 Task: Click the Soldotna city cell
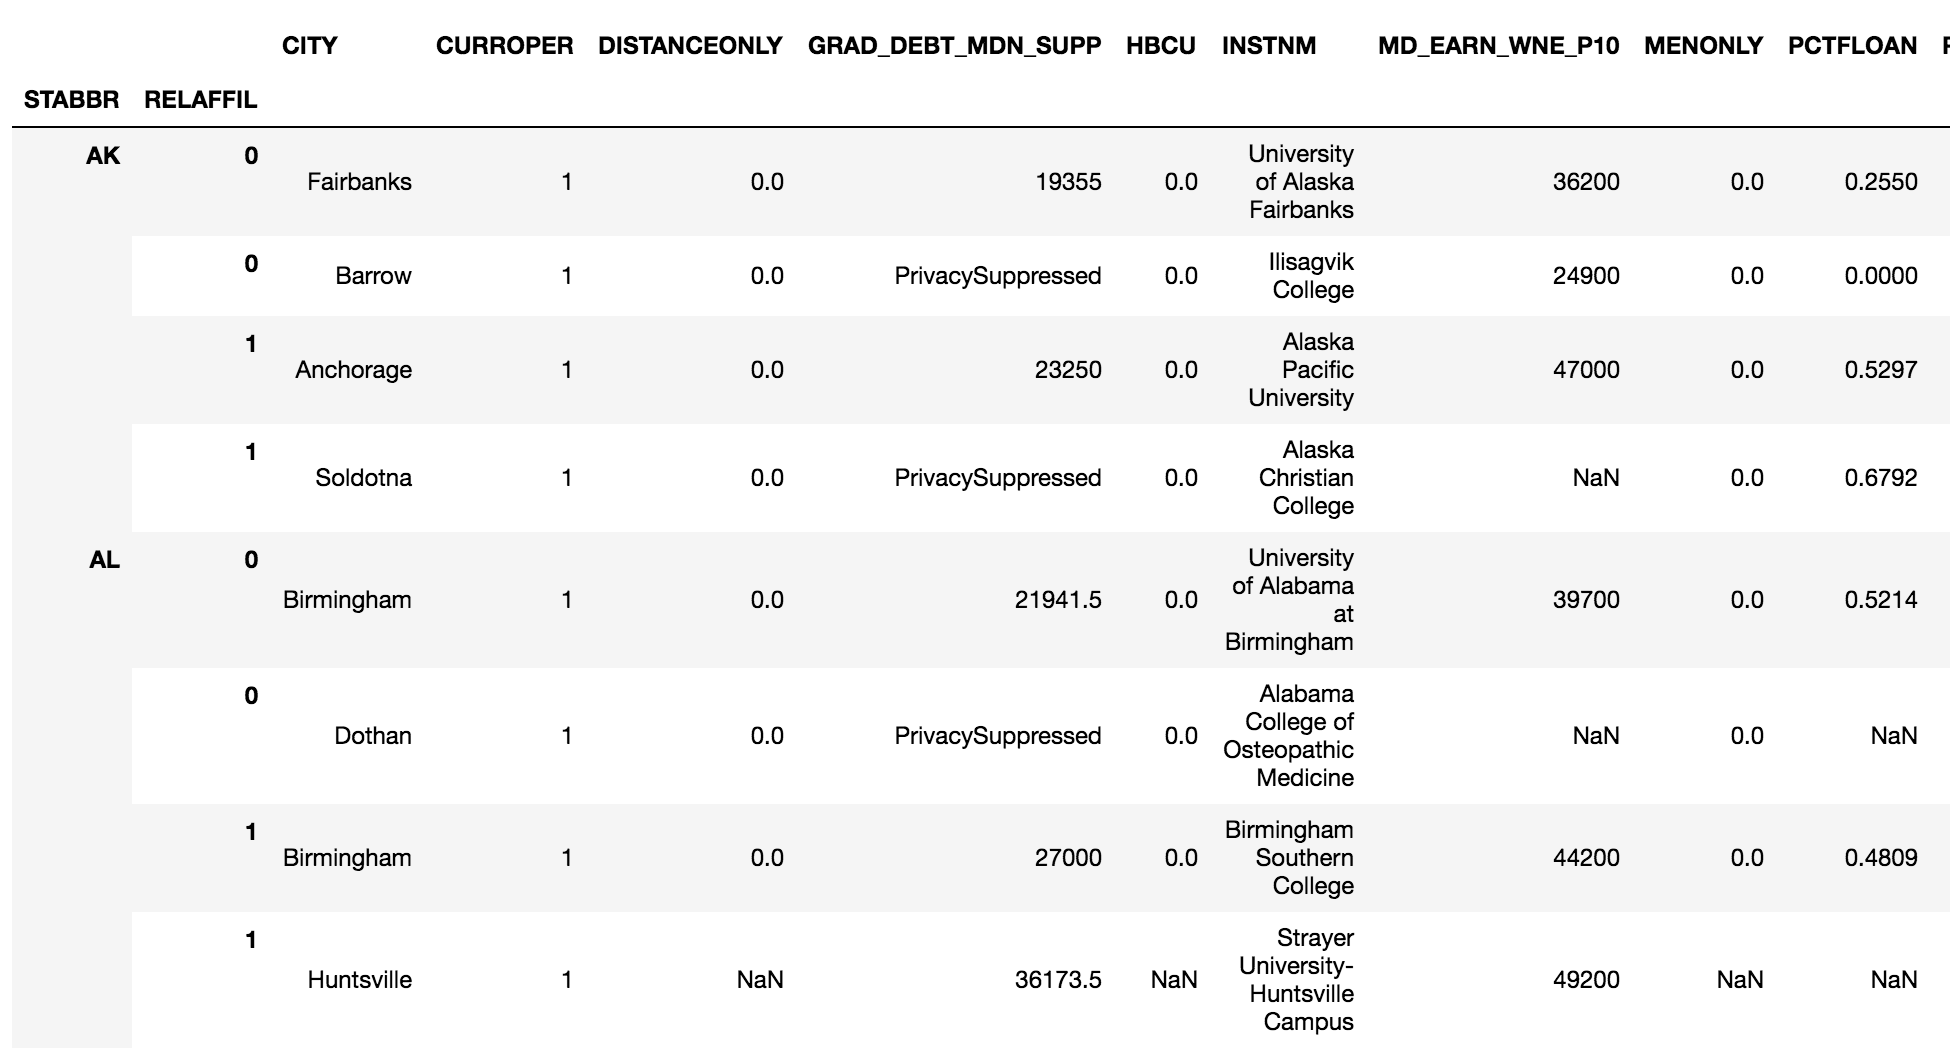click(363, 478)
